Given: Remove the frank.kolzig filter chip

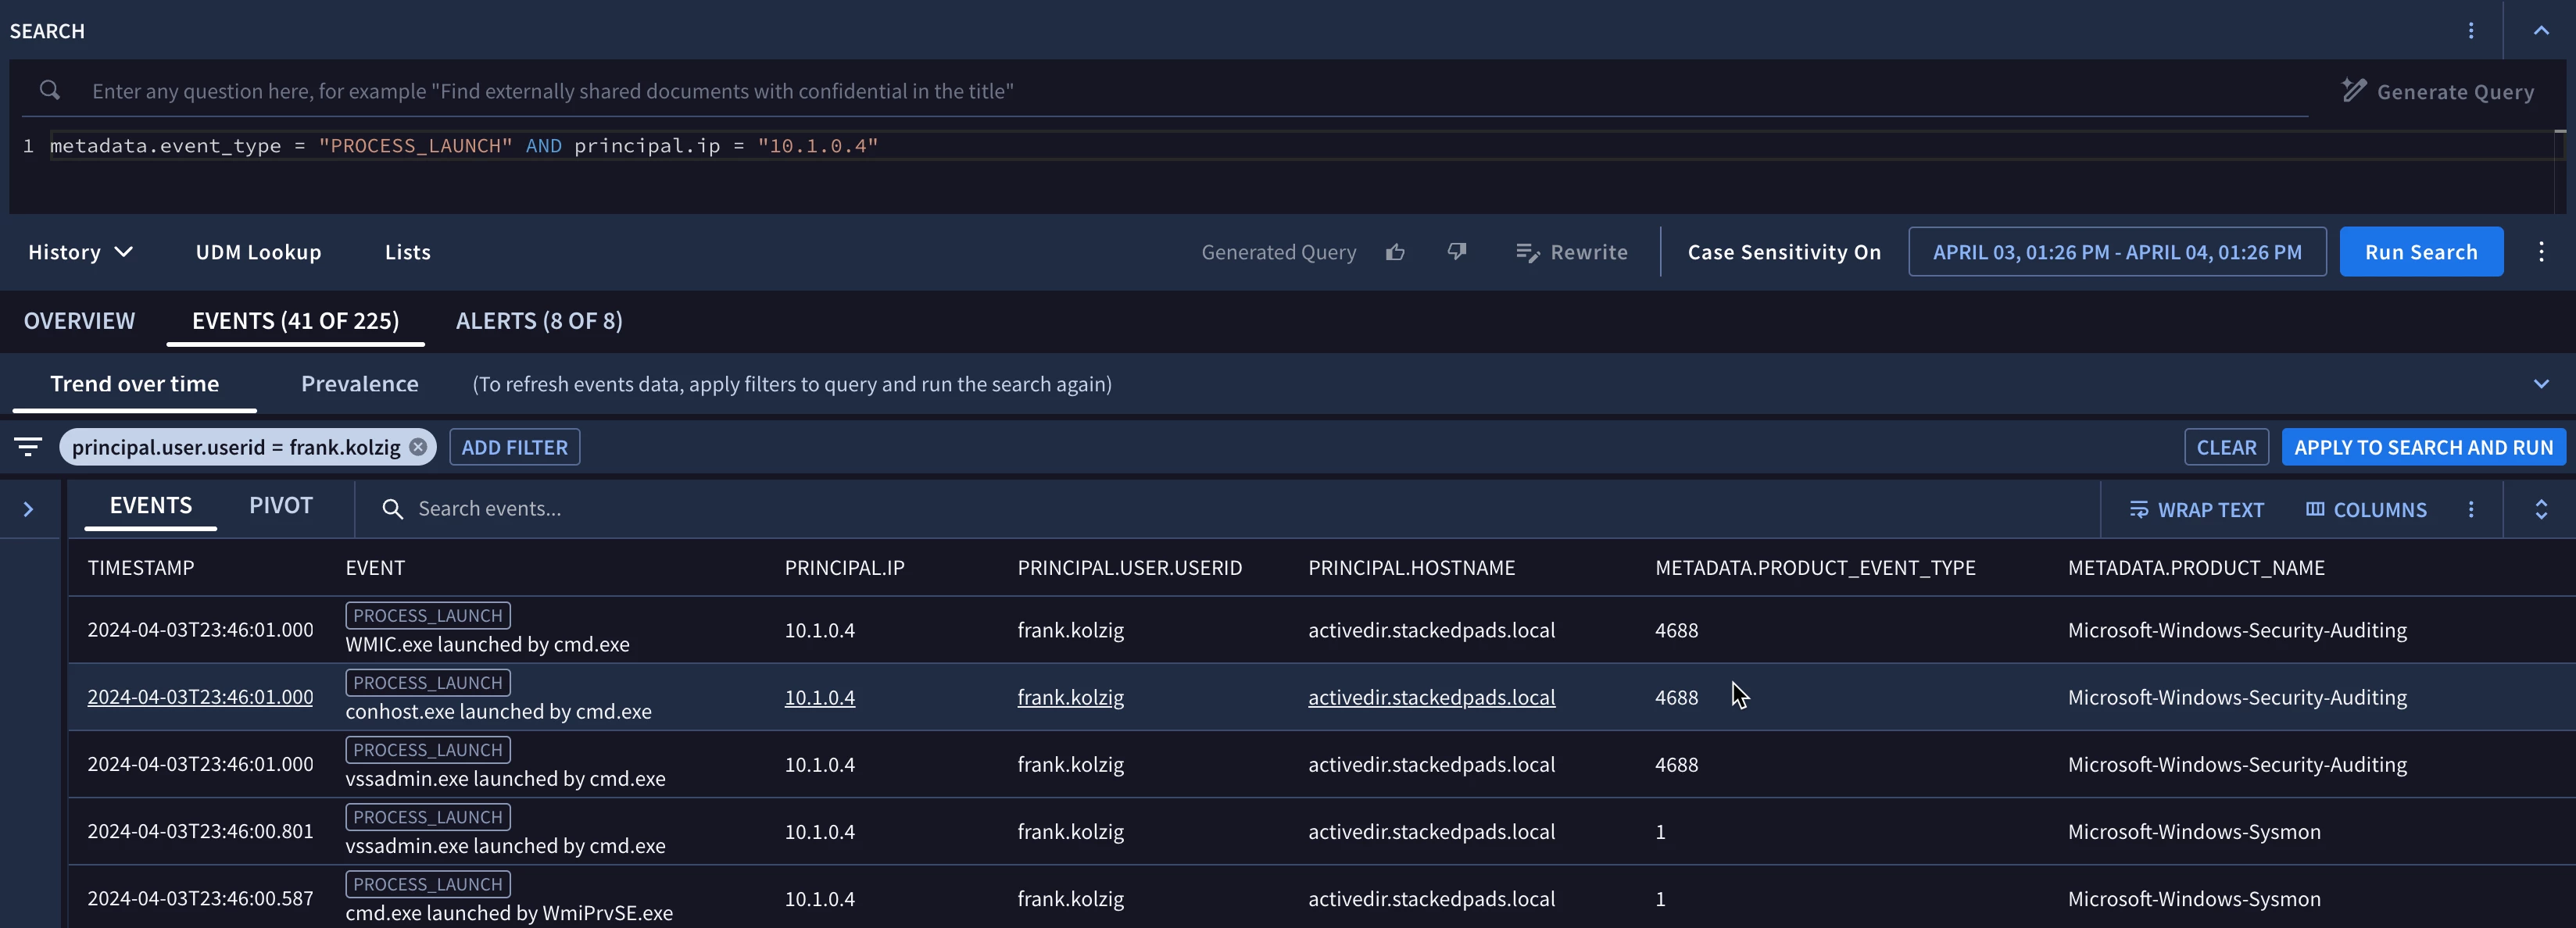Looking at the screenshot, I should tap(418, 447).
